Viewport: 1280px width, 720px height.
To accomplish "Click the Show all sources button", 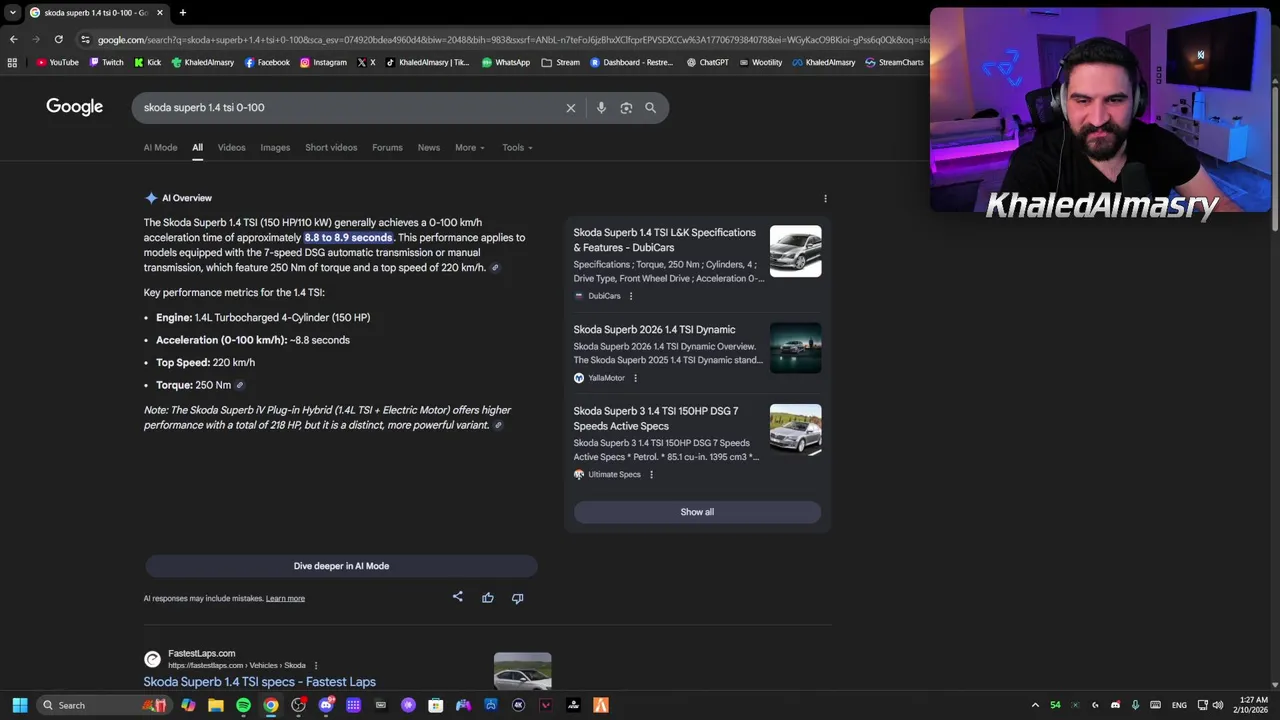I will point(697,512).
